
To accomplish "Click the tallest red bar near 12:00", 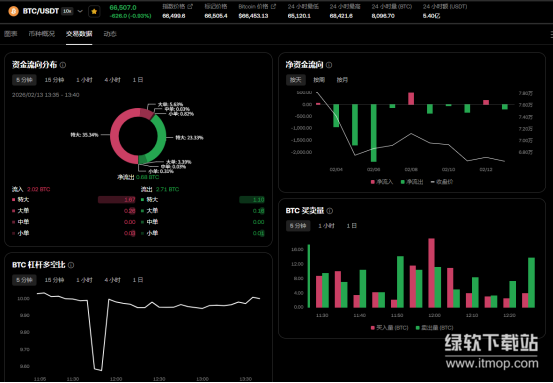I will [x=431, y=273].
